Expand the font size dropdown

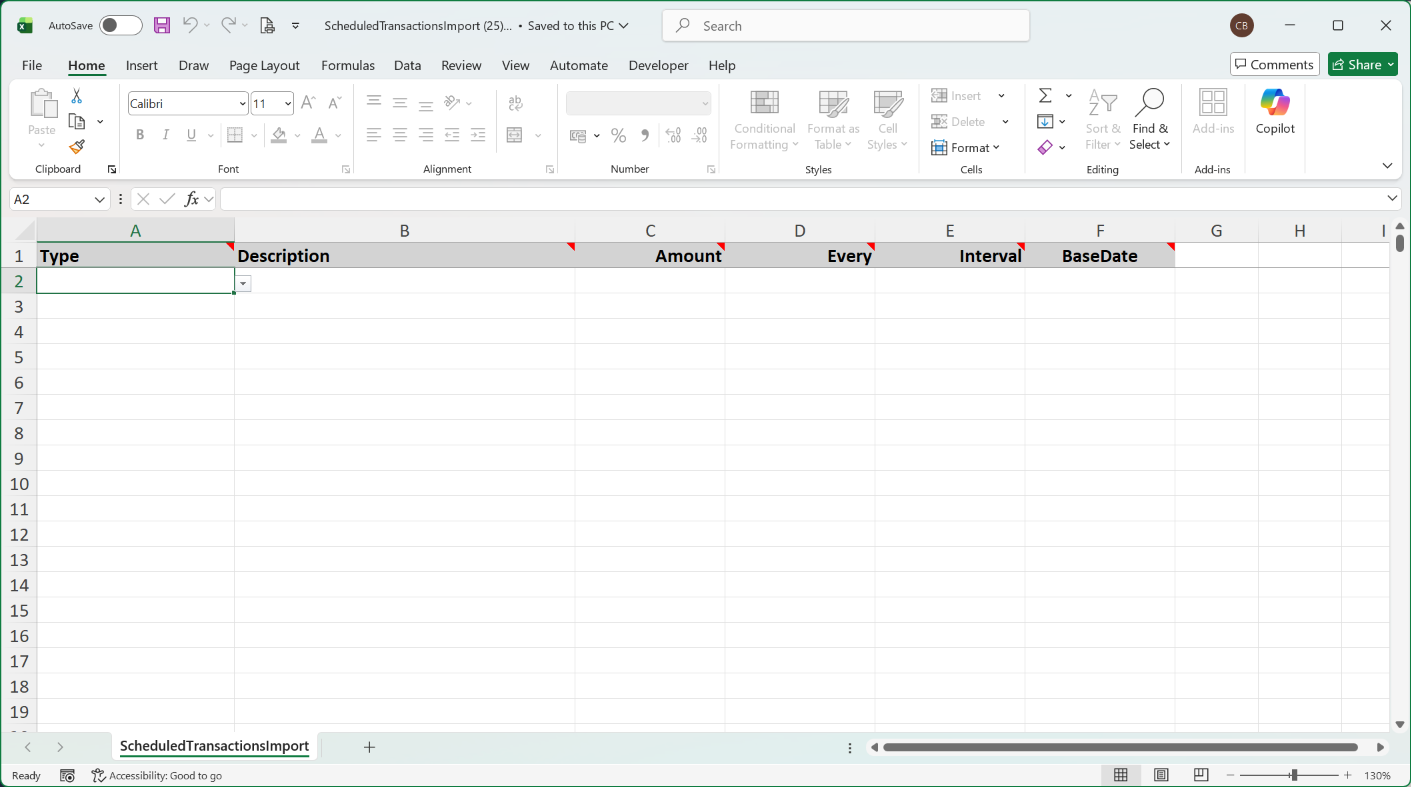pyautogui.click(x=288, y=104)
